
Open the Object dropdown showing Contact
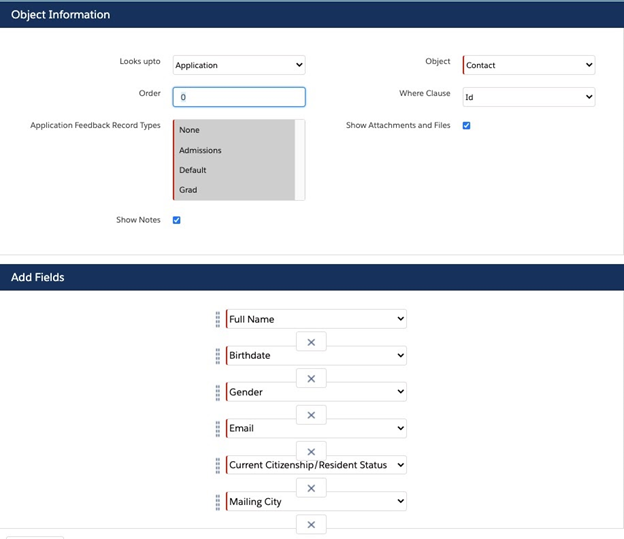click(529, 65)
